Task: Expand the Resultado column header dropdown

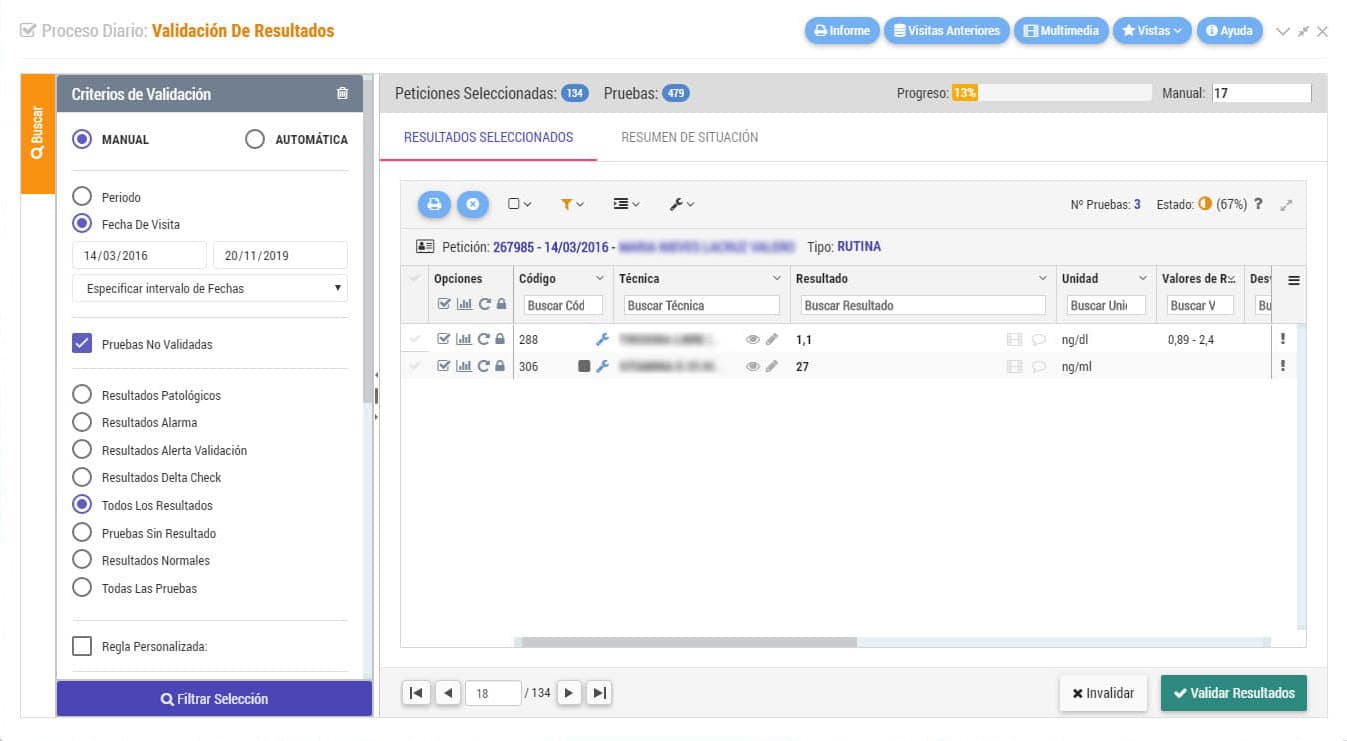Action: click(x=1044, y=279)
